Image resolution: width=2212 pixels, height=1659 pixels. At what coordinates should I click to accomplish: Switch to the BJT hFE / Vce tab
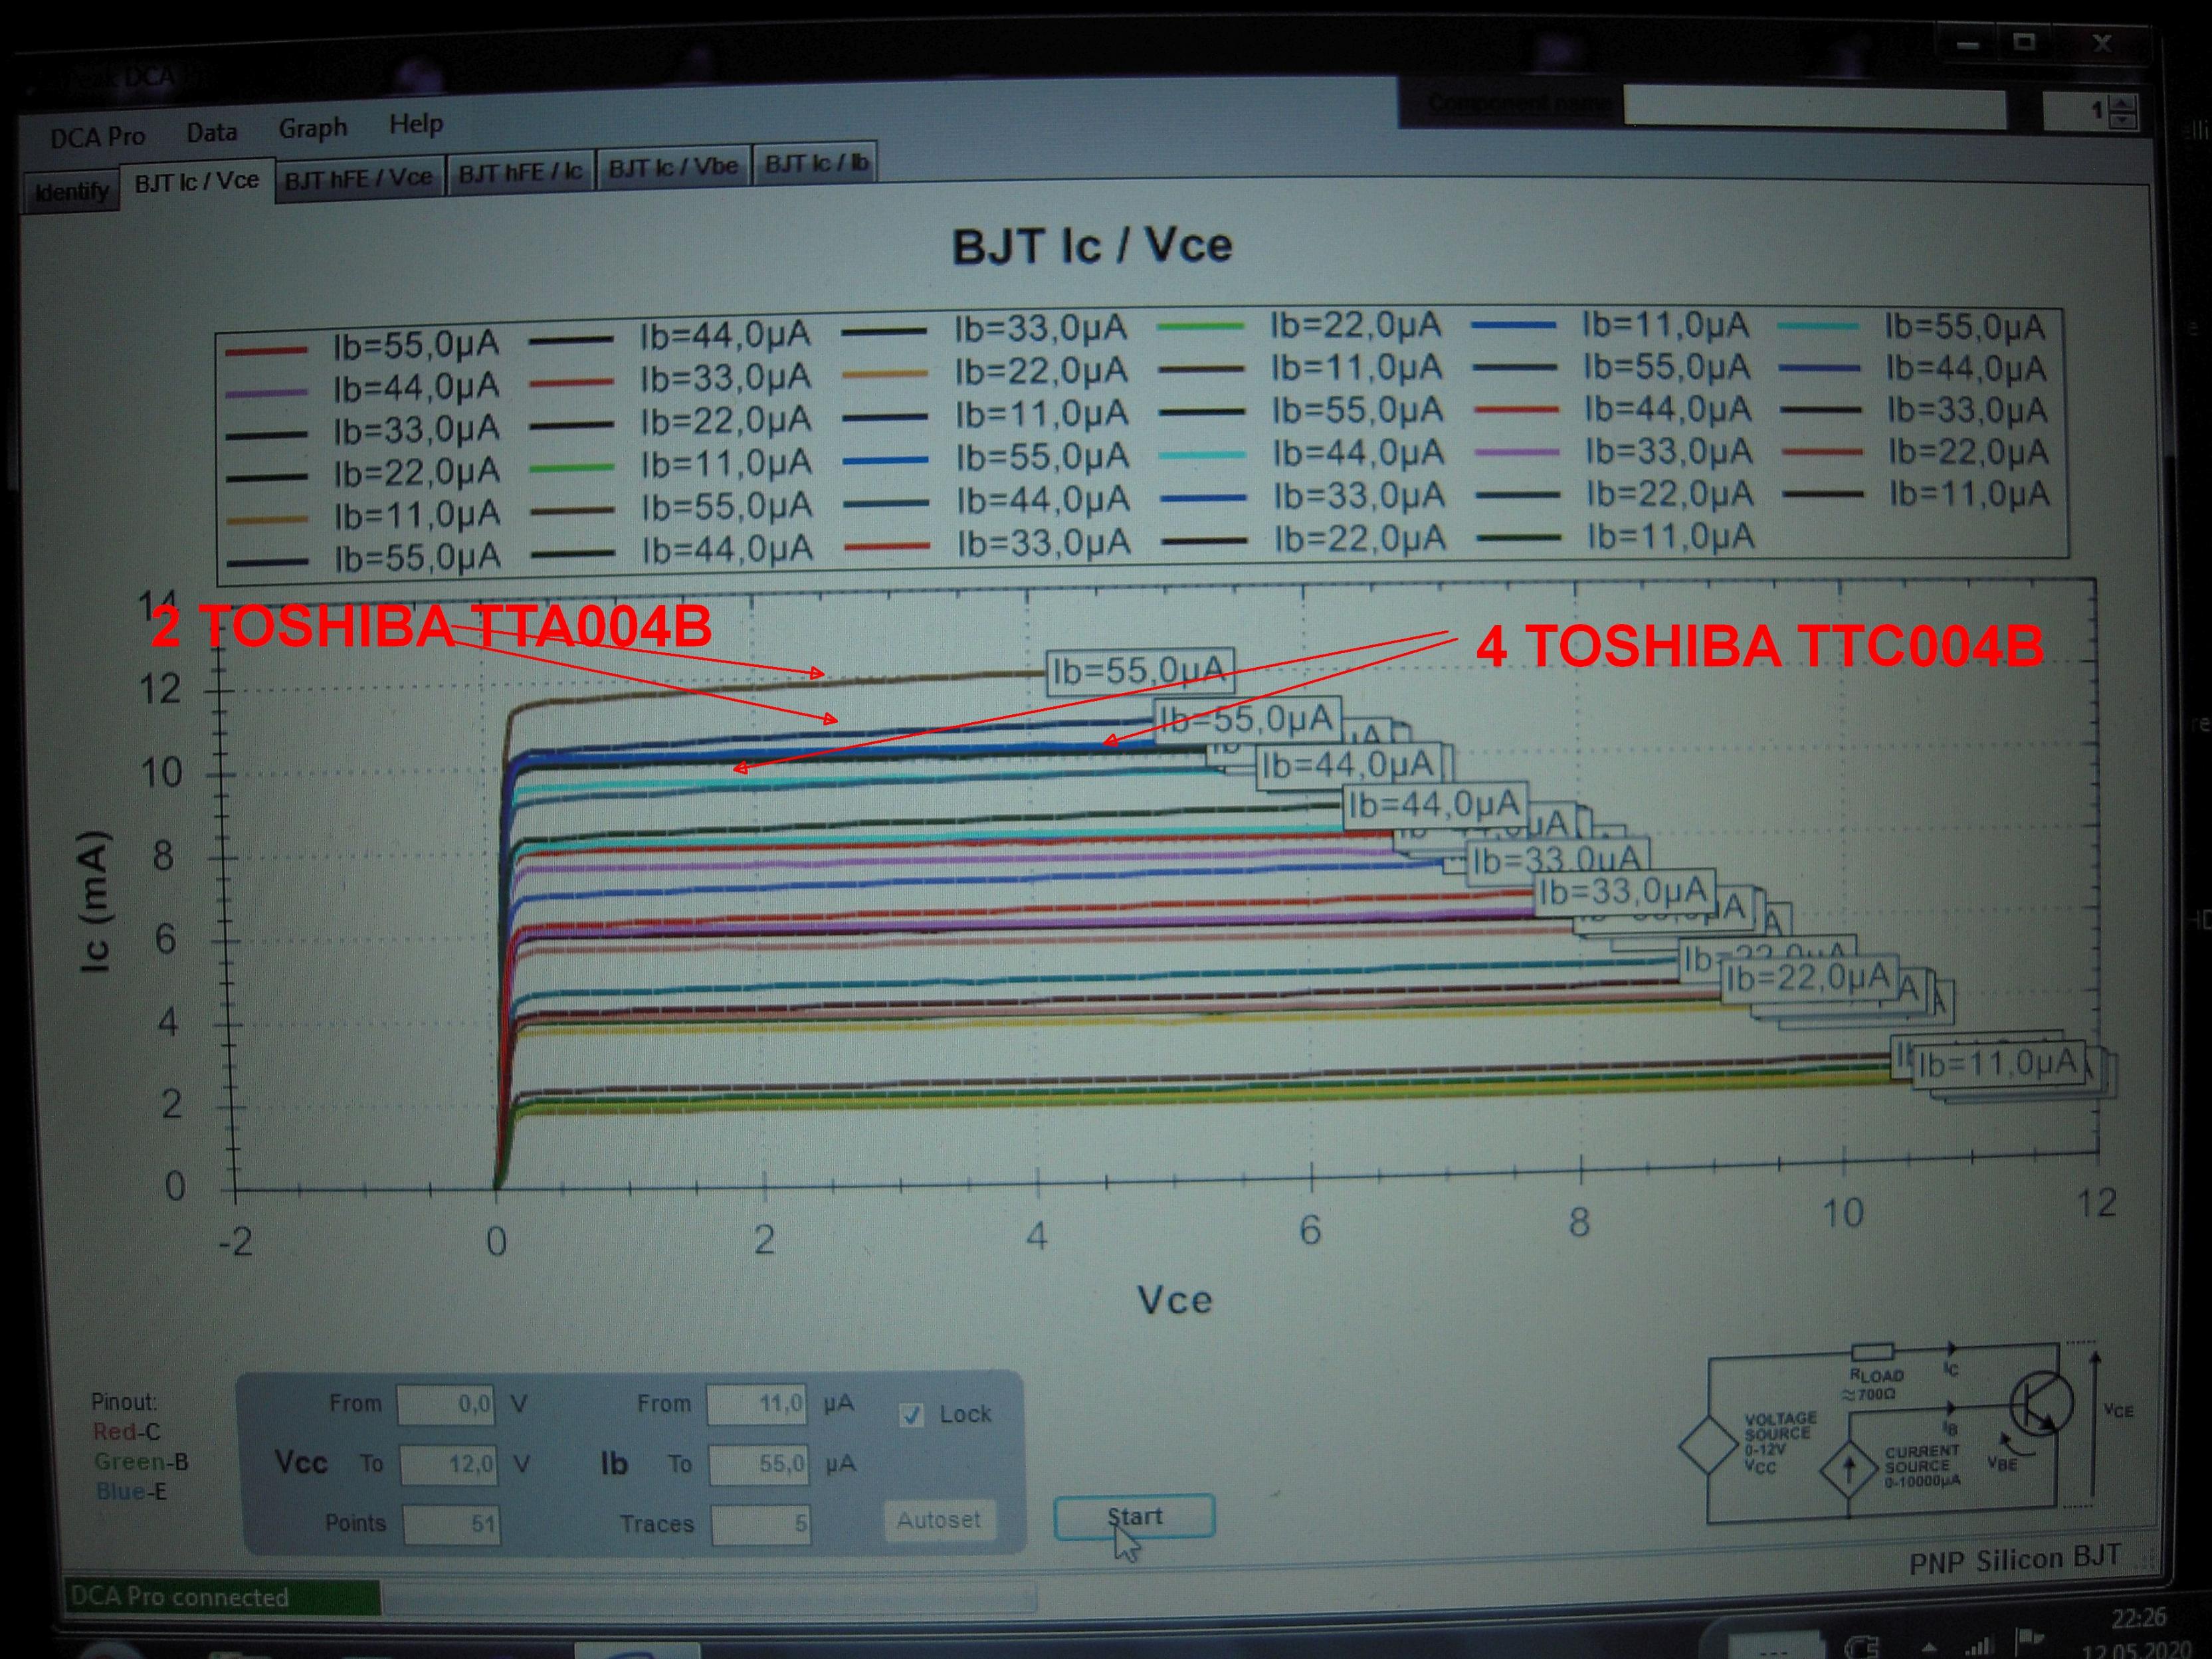click(x=358, y=178)
